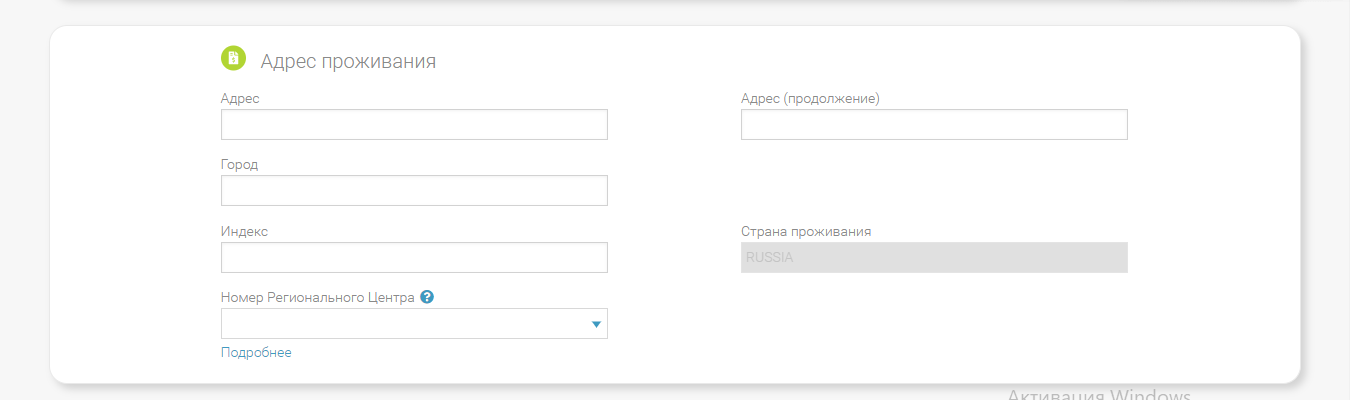Click the Активация Windows watermark text
Viewport: 1350px width, 400px height.
tap(1098, 395)
